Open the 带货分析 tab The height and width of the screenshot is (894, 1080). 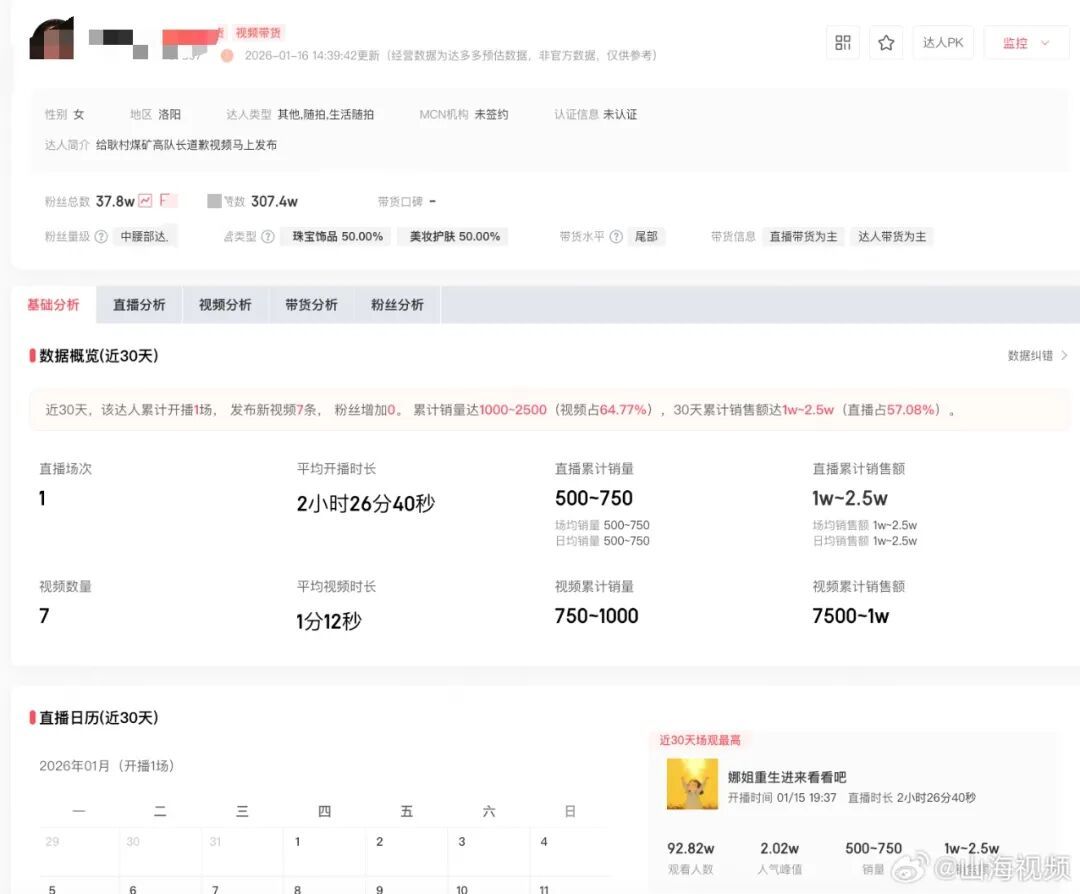tap(311, 305)
